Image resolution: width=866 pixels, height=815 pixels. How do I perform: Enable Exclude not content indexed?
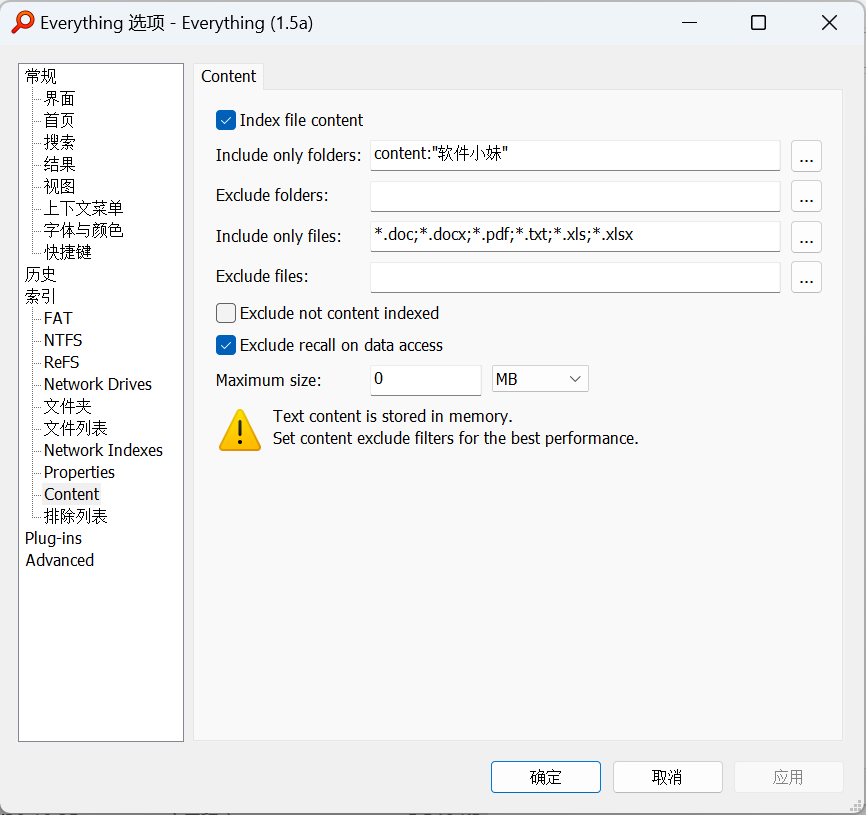pyautogui.click(x=225, y=313)
